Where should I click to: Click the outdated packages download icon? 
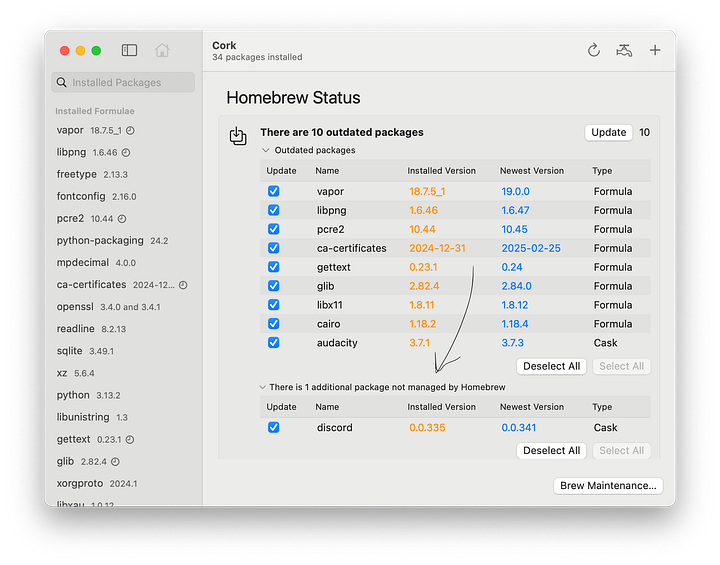click(x=238, y=136)
